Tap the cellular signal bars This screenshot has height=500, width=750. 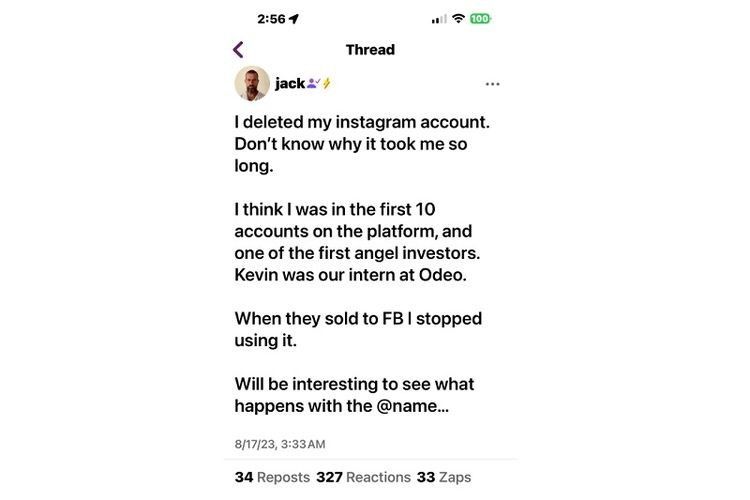pyautogui.click(x=439, y=19)
